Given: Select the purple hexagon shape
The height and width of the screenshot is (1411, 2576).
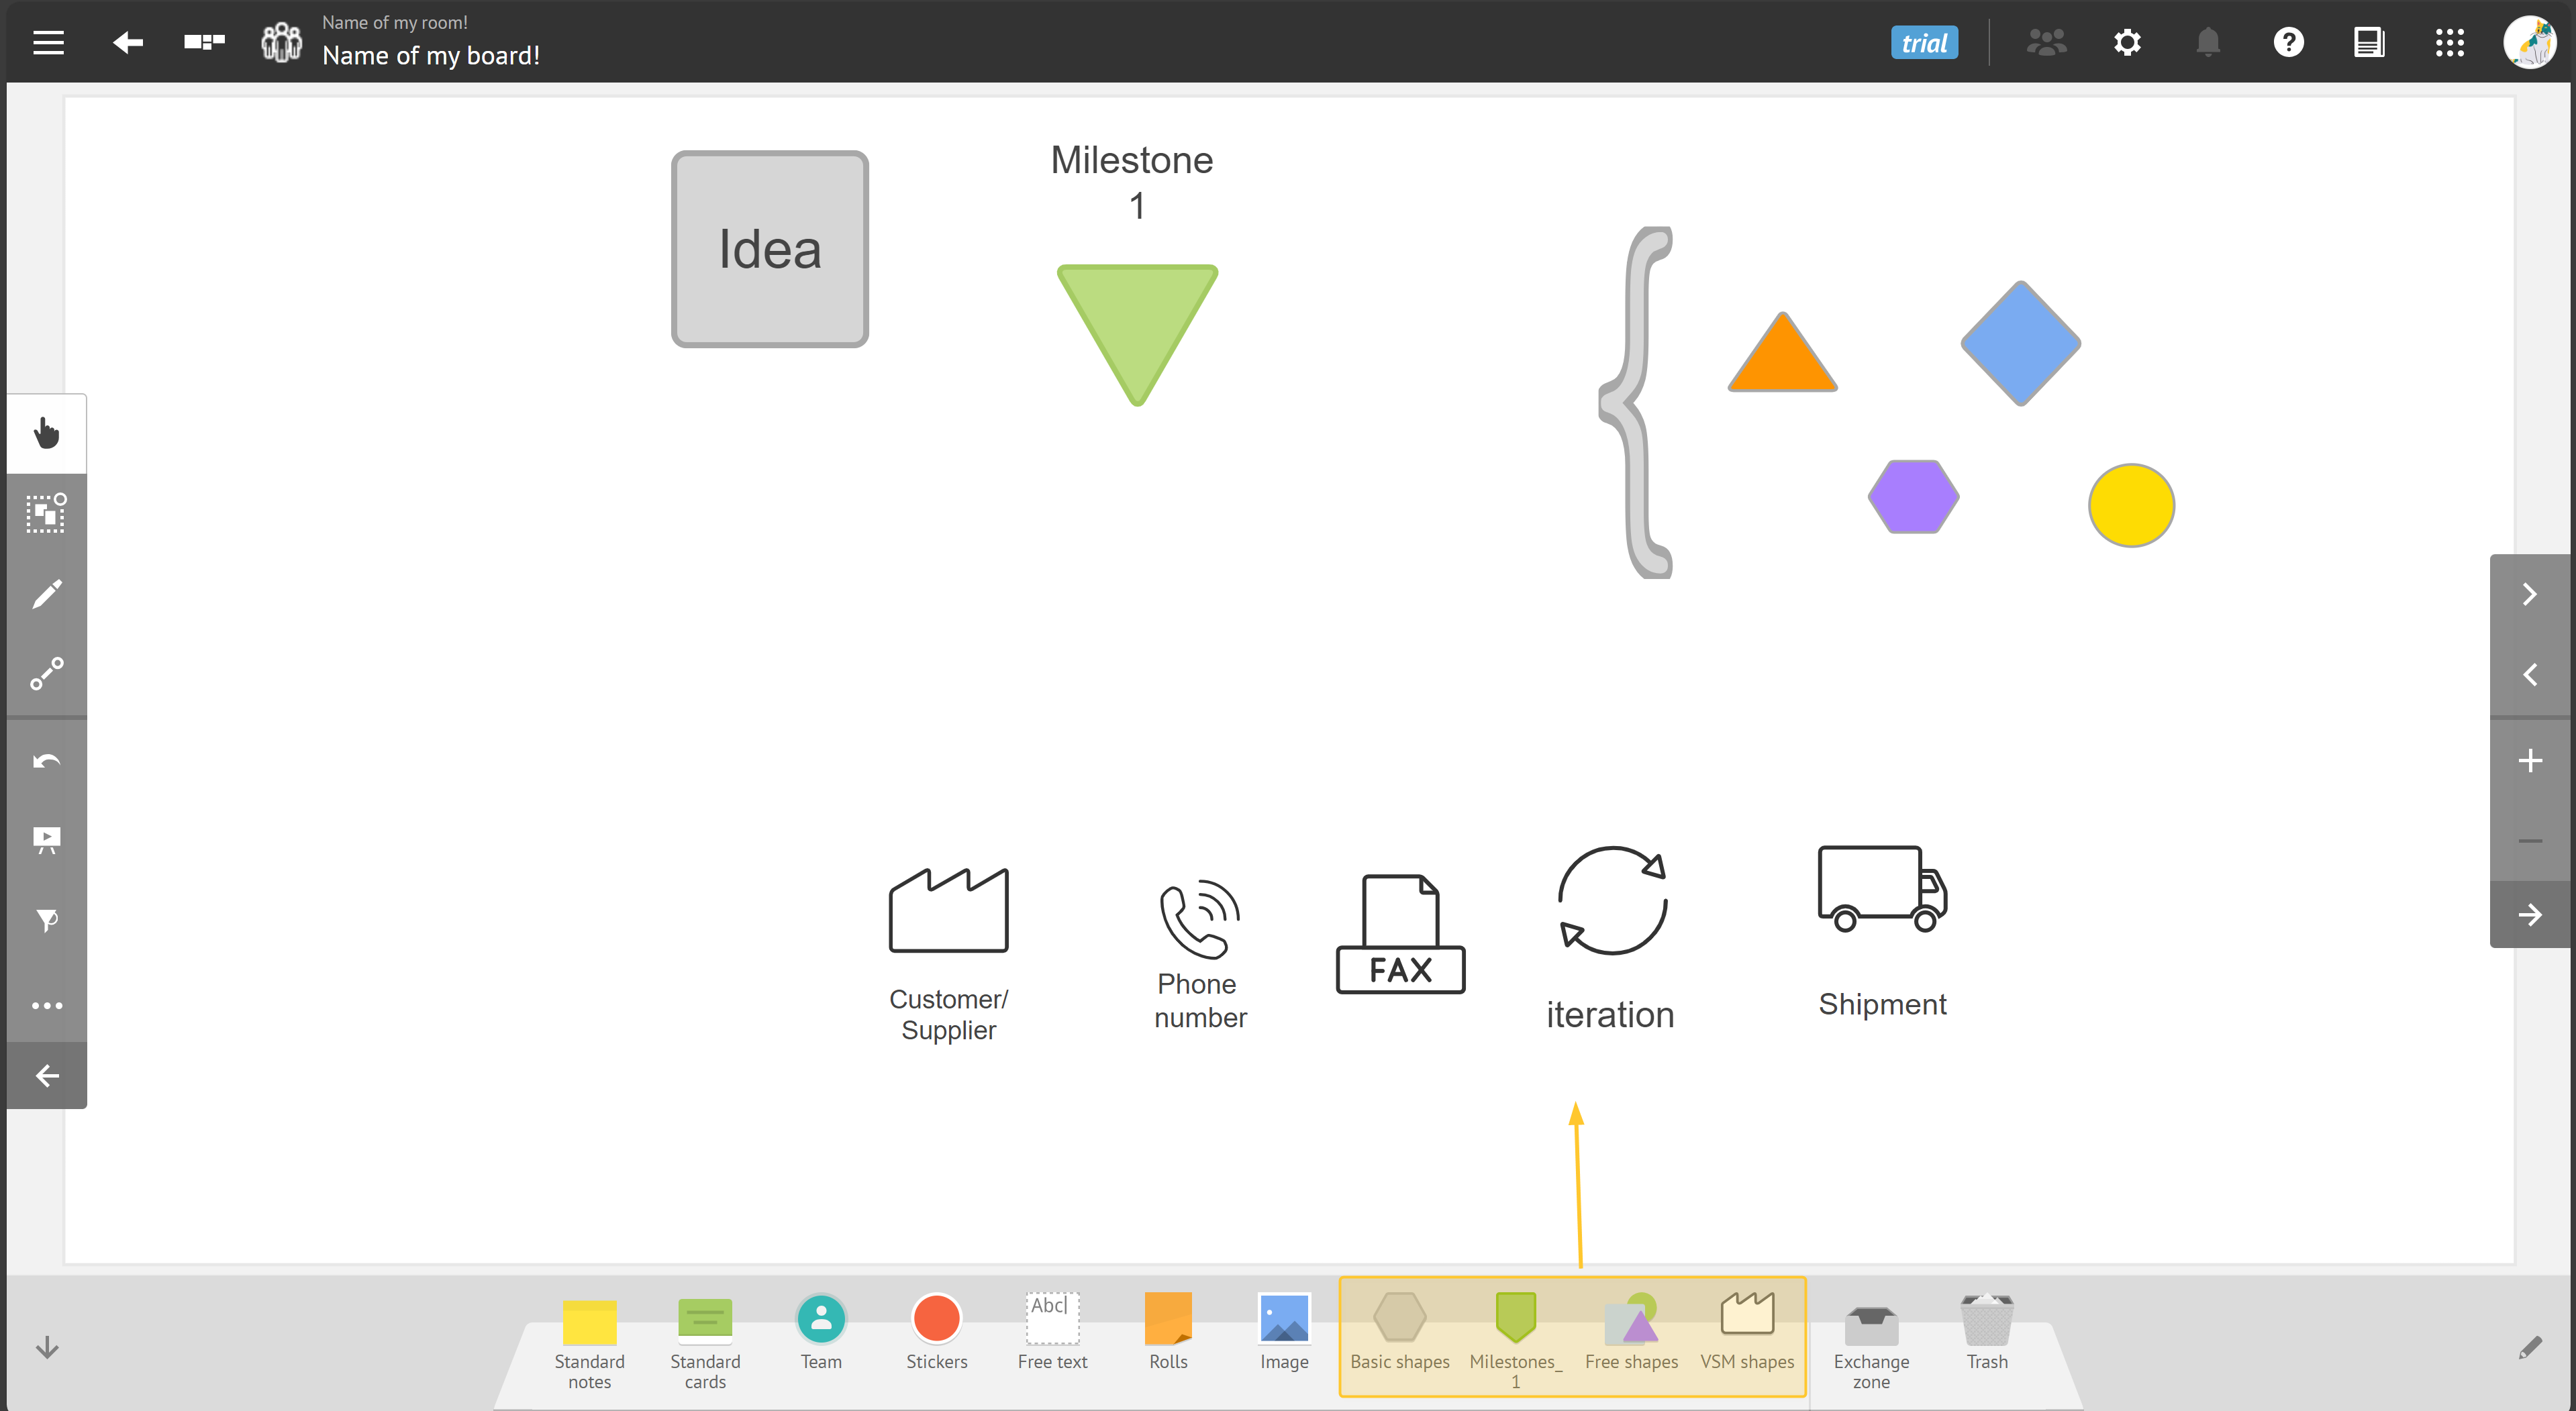Looking at the screenshot, I should (x=1913, y=496).
